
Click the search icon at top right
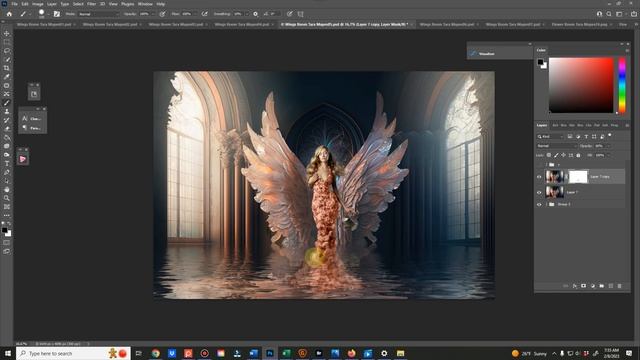[609, 14]
